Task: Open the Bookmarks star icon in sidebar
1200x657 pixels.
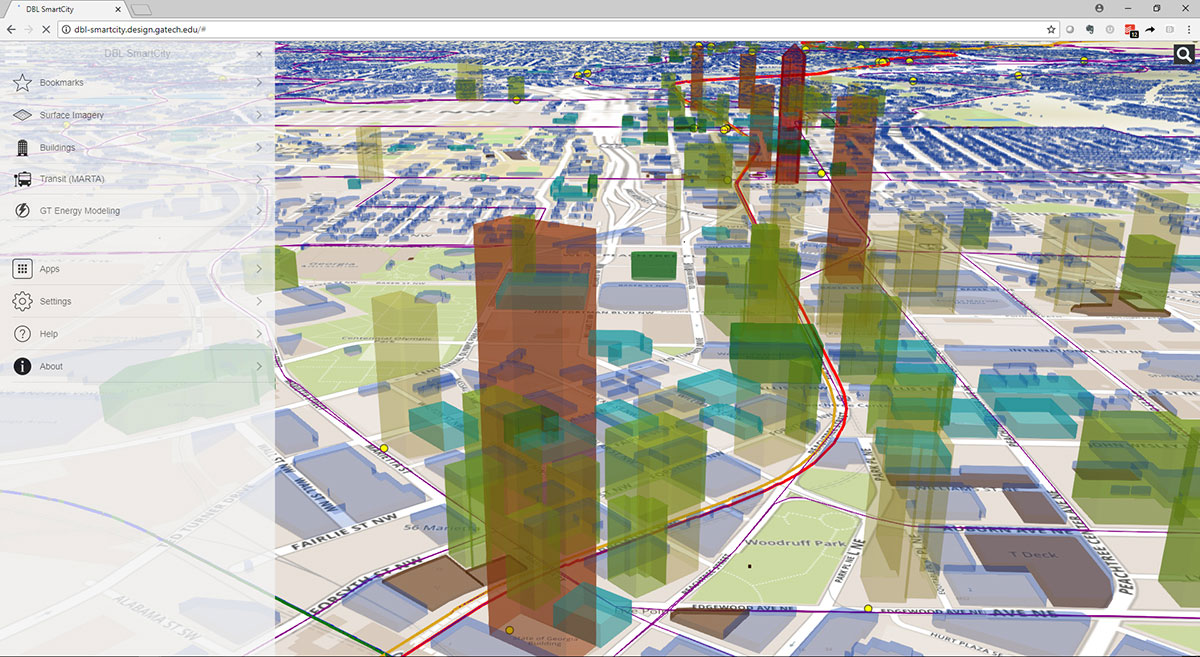Action: [x=22, y=82]
